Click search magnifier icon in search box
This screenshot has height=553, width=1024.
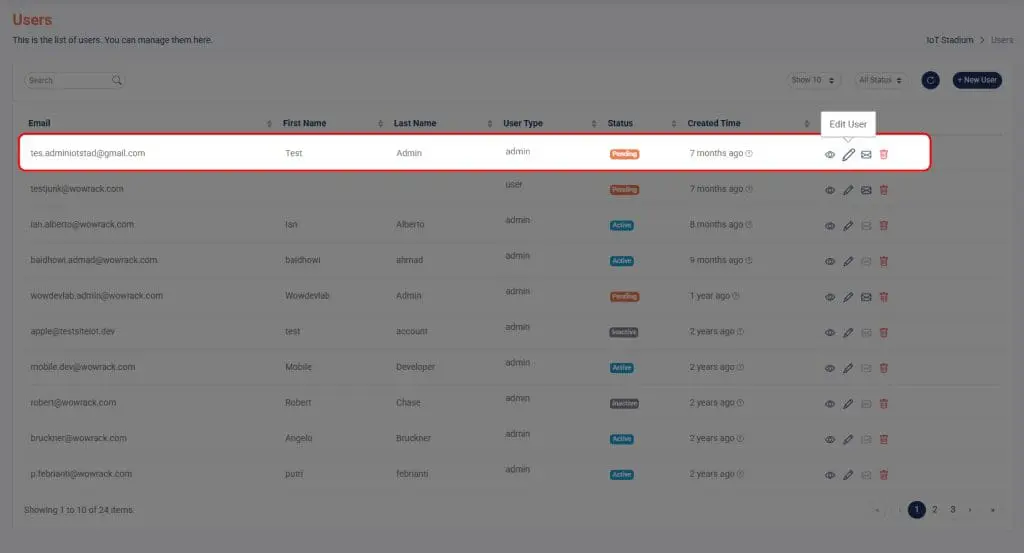[x=117, y=80]
